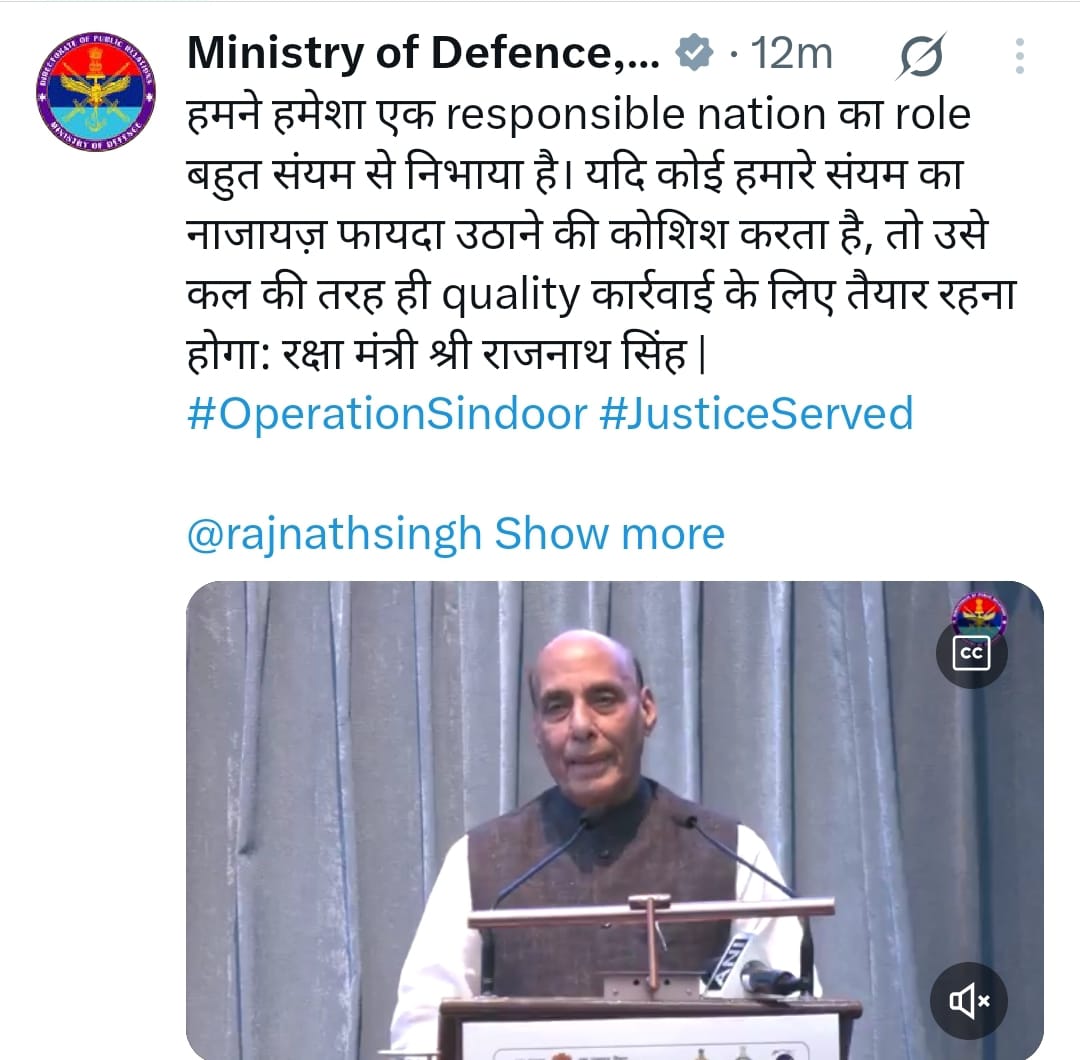Click the blue verified badge
The height and width of the screenshot is (1060, 1080).
coord(694,53)
